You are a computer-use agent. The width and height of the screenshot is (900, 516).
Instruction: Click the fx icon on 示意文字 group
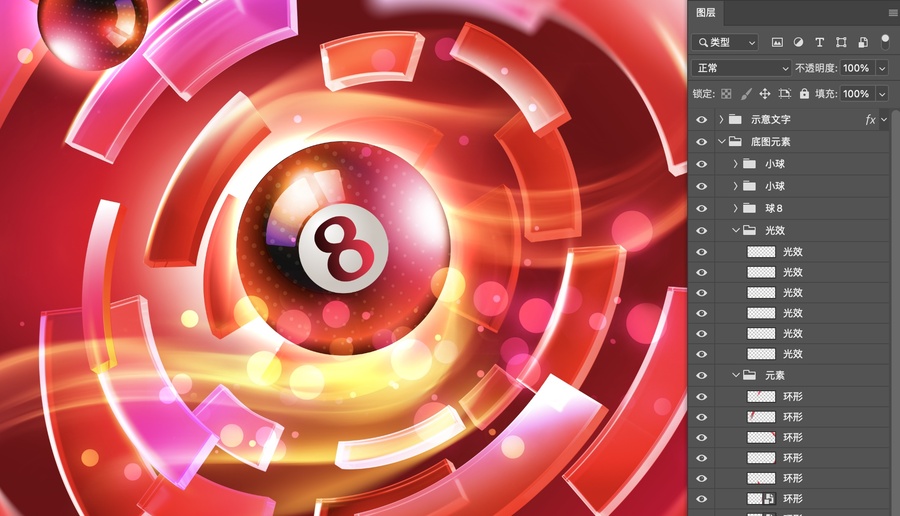870,119
